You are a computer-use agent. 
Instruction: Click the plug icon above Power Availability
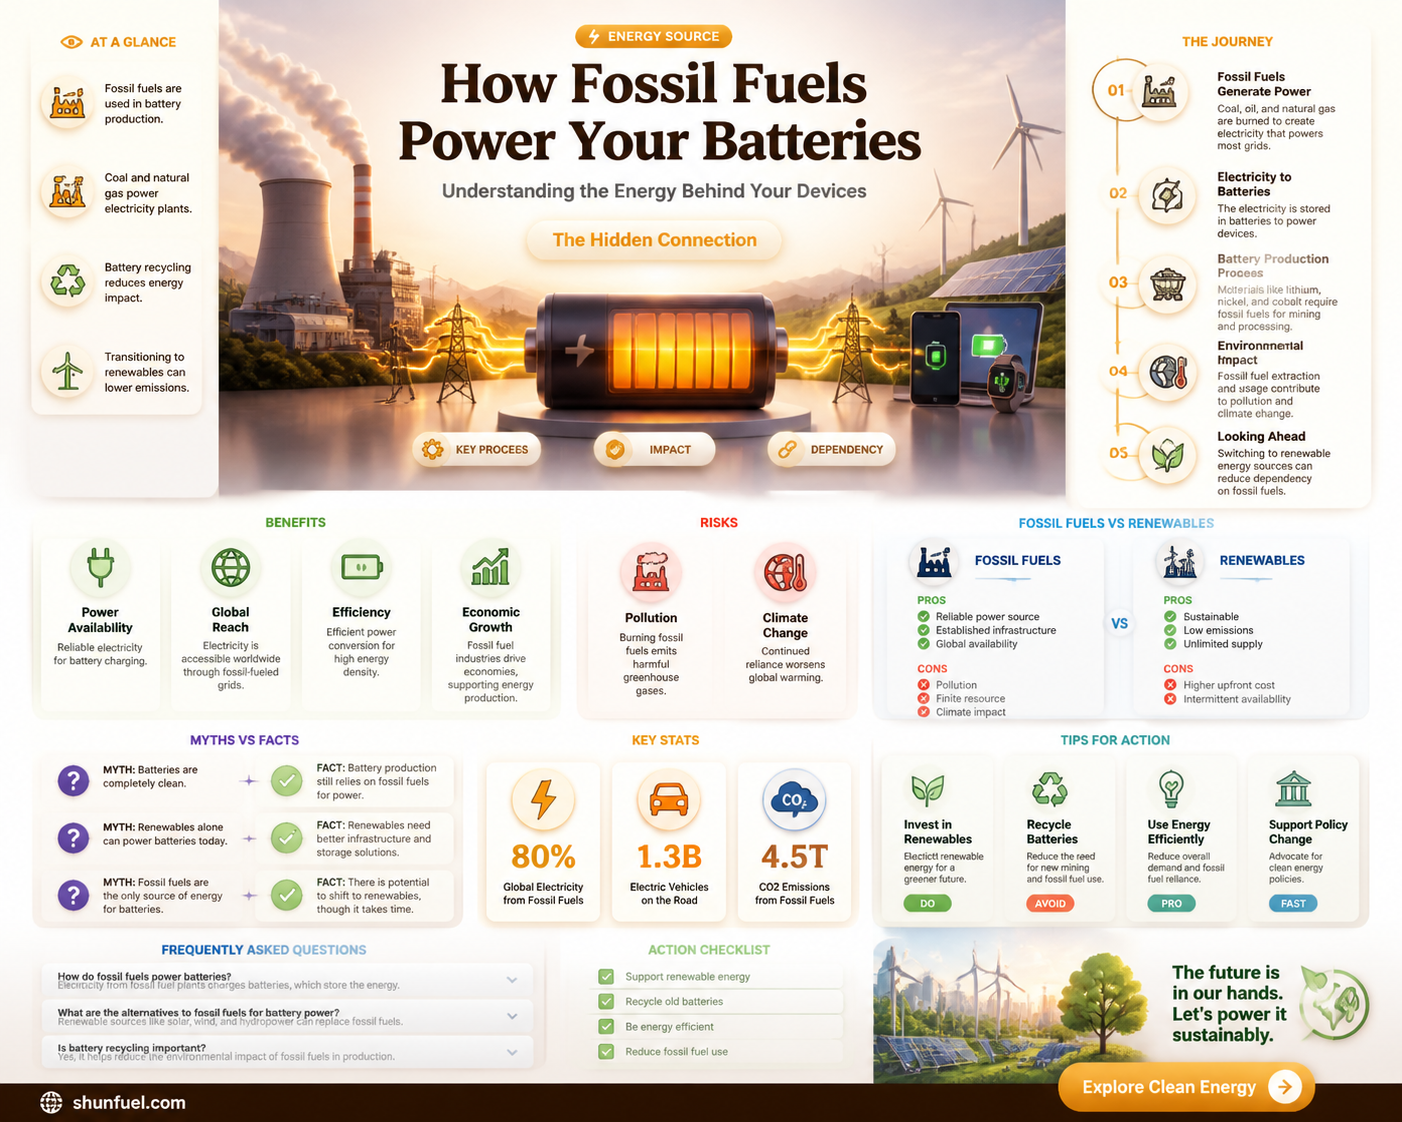point(99,567)
